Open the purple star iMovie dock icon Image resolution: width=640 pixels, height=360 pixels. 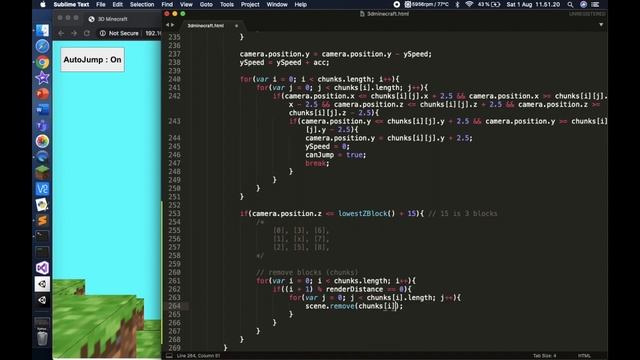(x=42, y=78)
